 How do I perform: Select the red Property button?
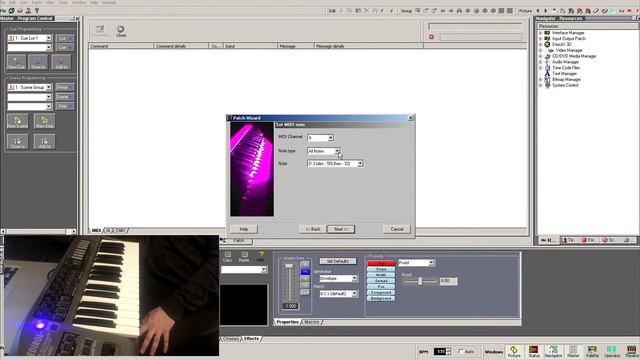[x=381, y=263]
